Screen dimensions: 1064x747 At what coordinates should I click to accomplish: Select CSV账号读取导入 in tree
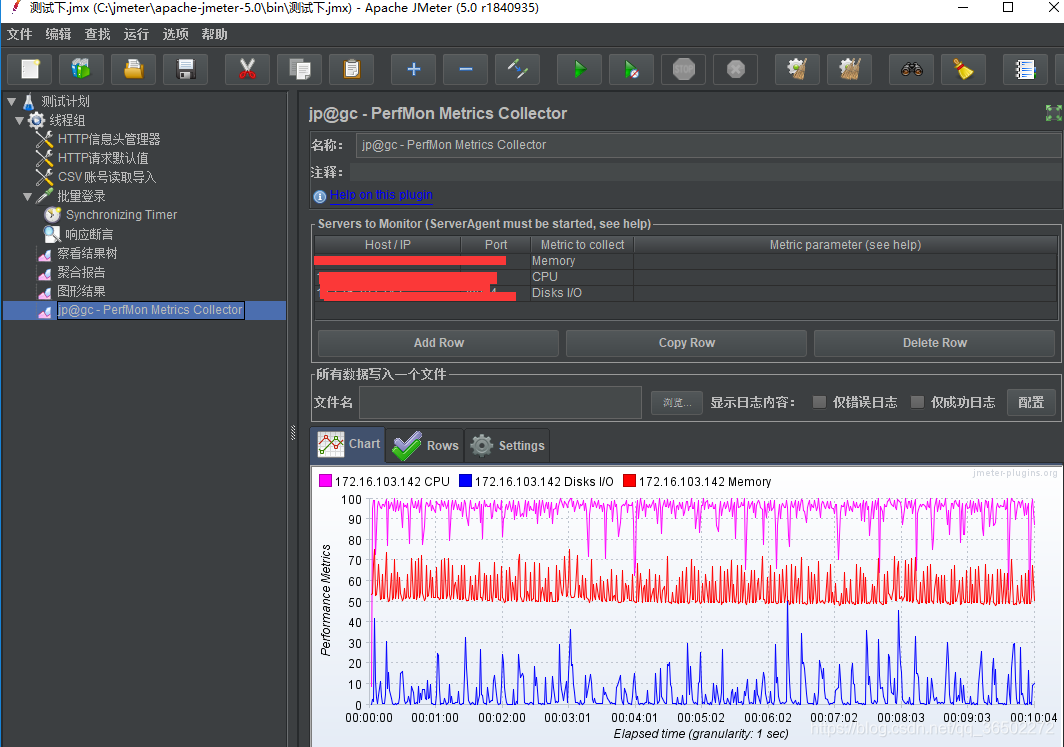[107, 177]
